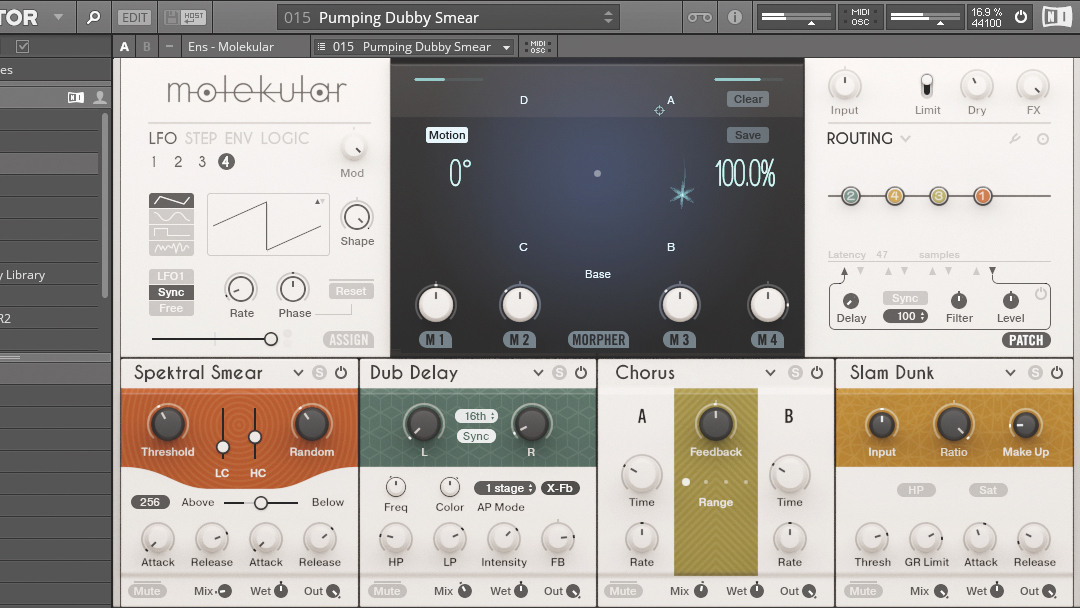
Task: Click the routing wrench icon
Action: coord(1015,138)
